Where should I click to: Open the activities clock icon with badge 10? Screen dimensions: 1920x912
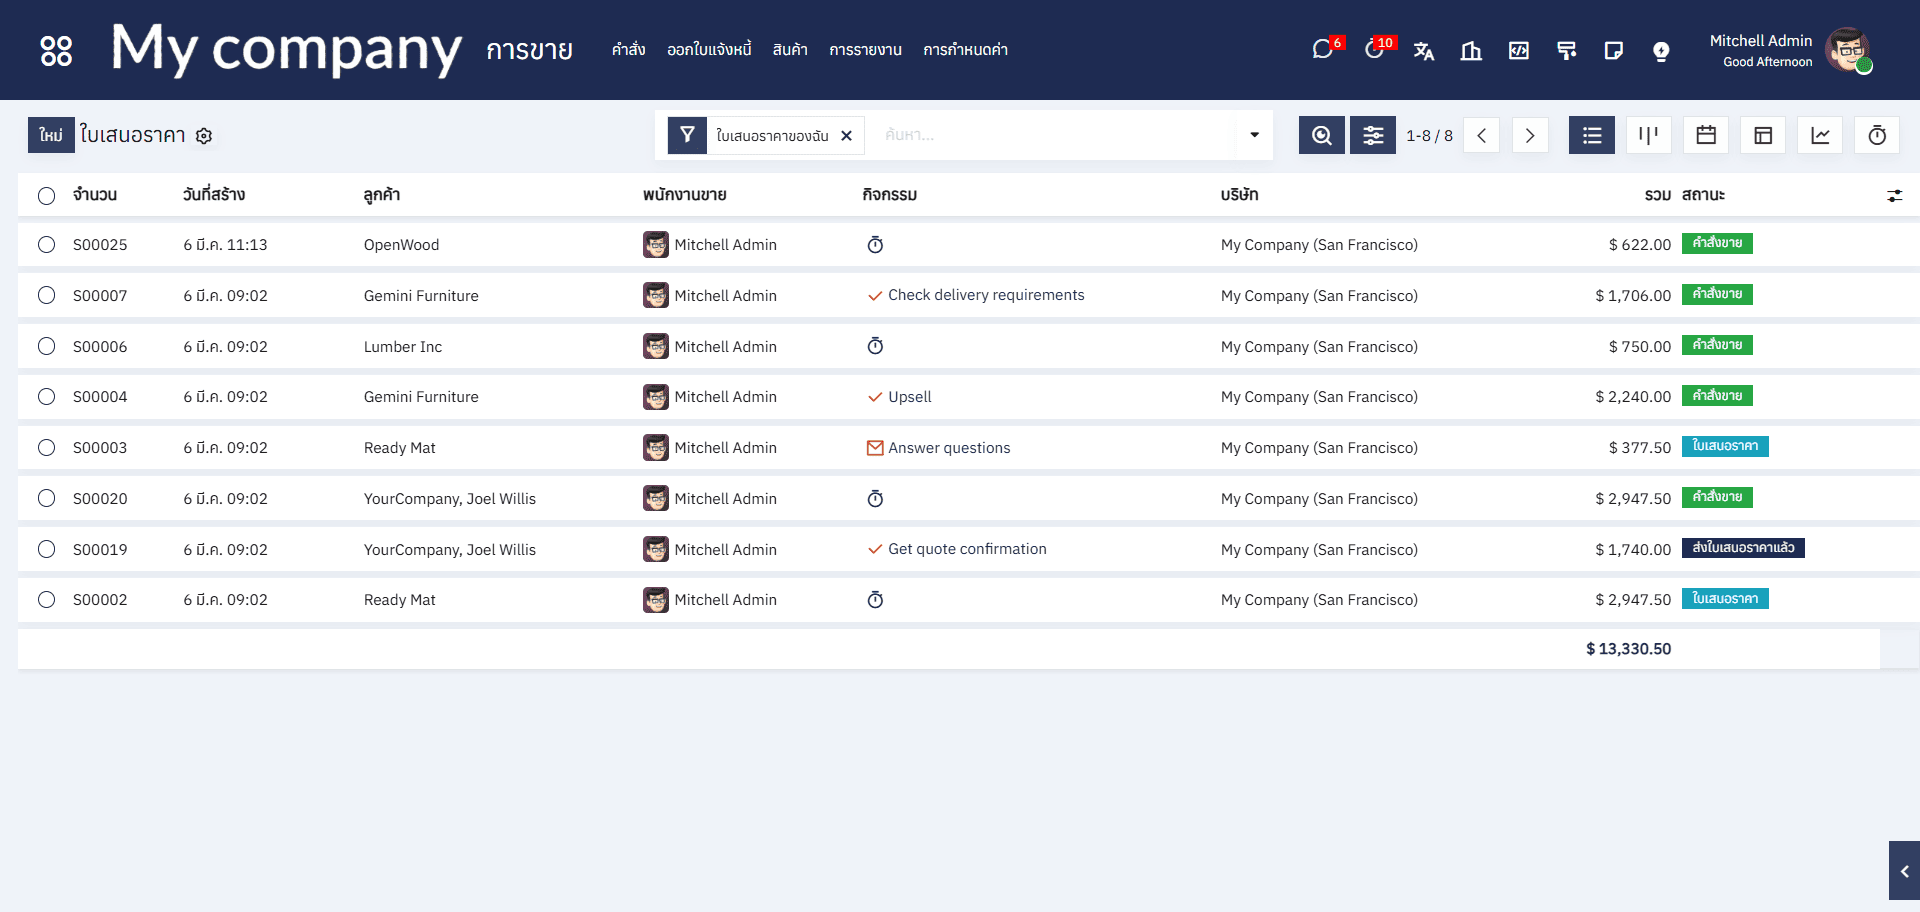1375,50
